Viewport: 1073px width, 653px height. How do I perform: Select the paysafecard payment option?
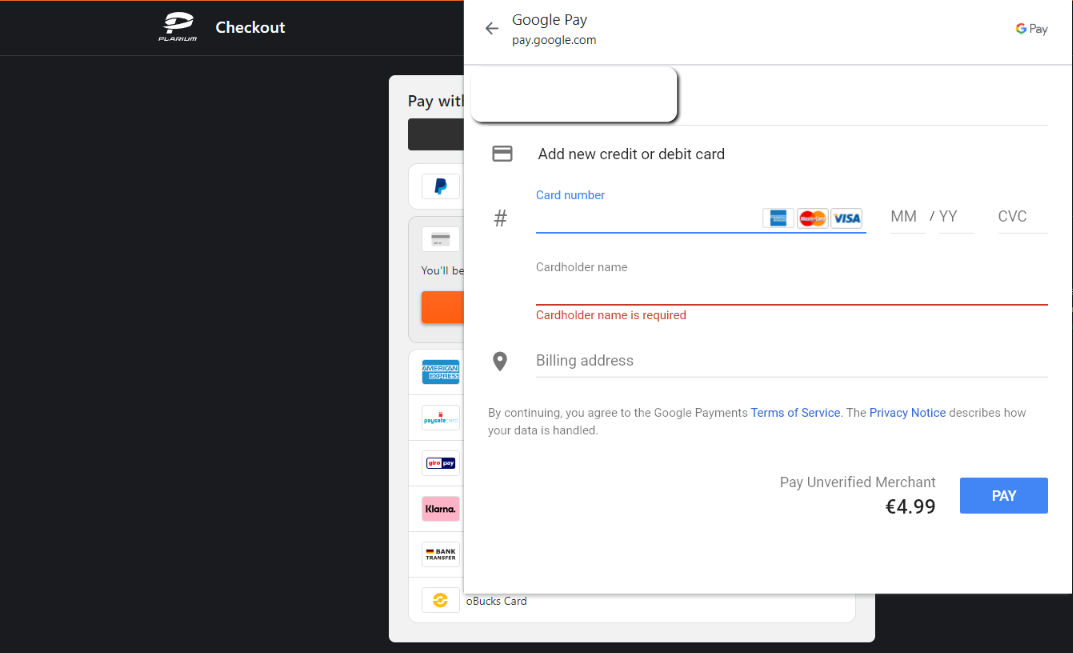pos(441,418)
